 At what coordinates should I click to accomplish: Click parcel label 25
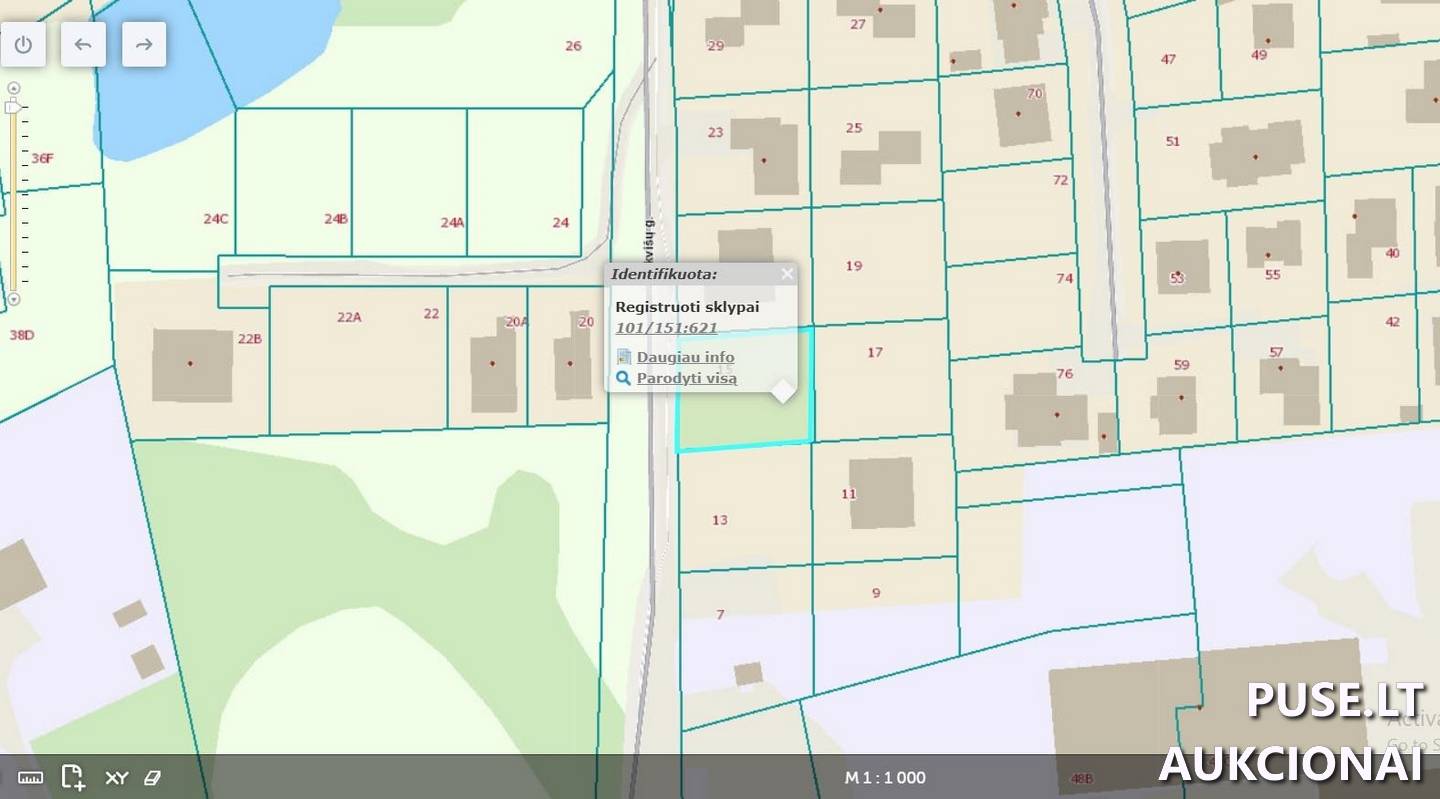click(x=853, y=127)
